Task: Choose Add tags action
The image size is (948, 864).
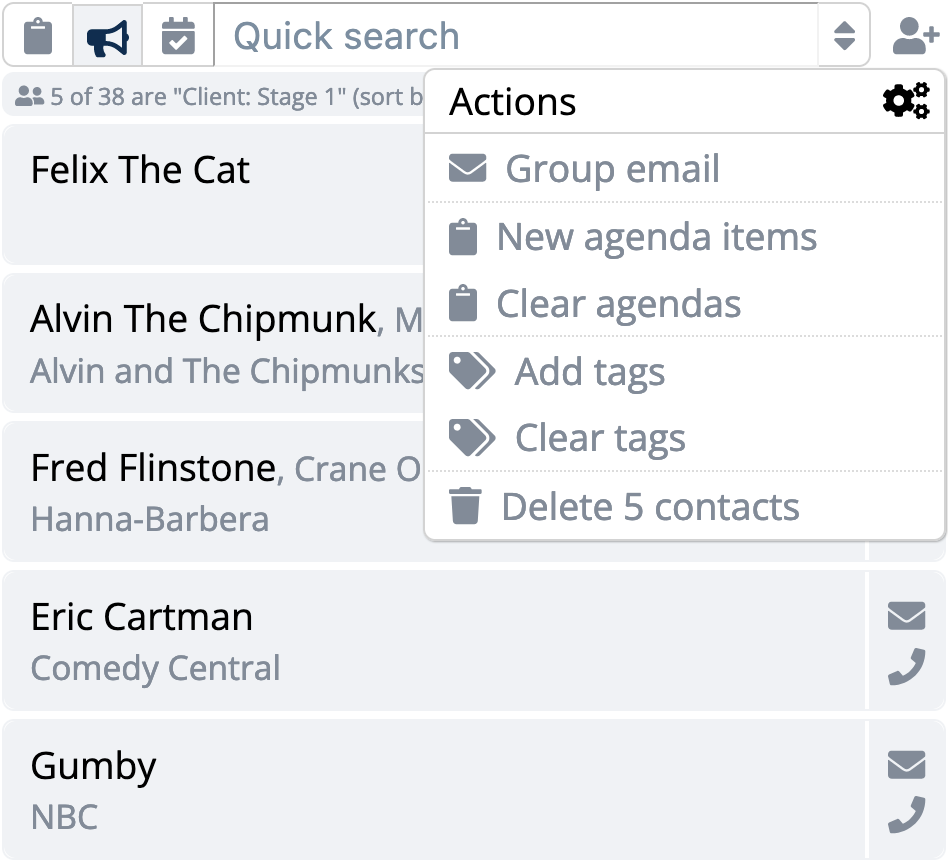Action: [684, 371]
